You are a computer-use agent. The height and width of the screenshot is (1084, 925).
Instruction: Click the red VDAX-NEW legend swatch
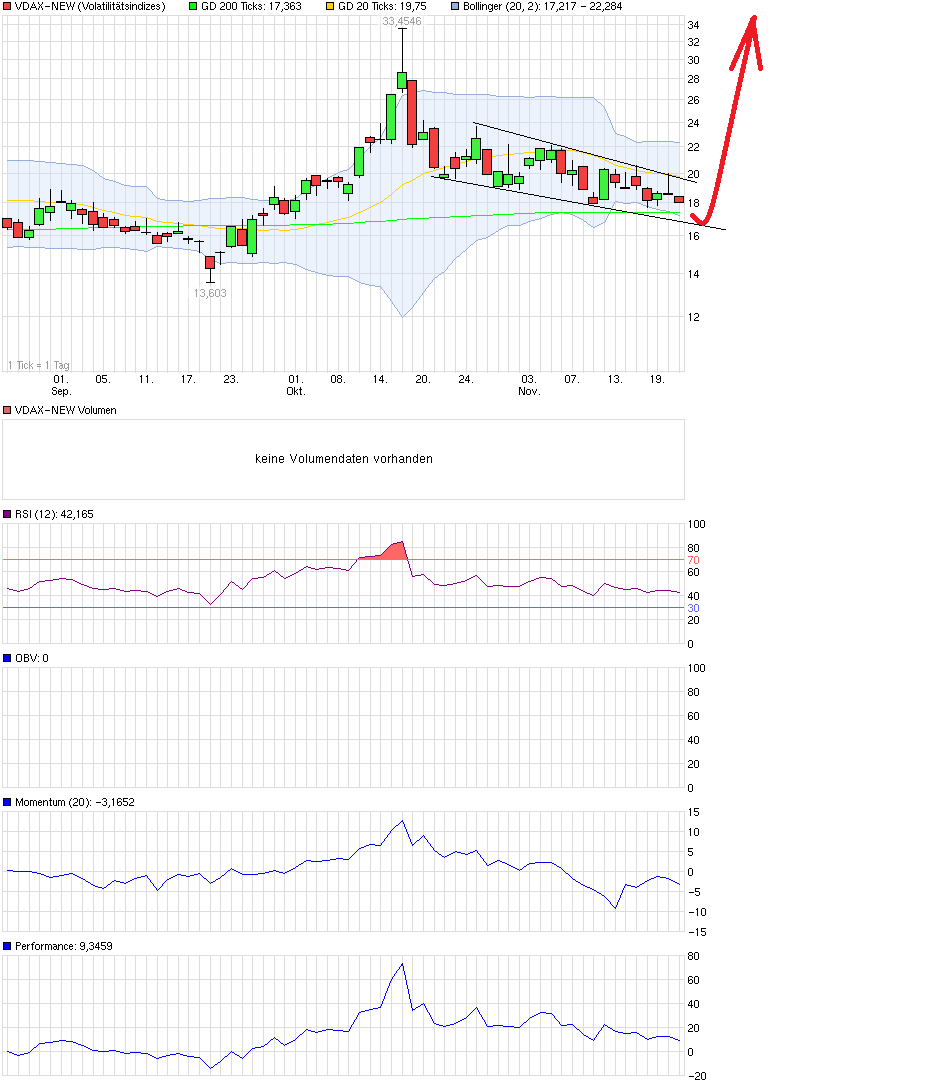click(x=7, y=6)
